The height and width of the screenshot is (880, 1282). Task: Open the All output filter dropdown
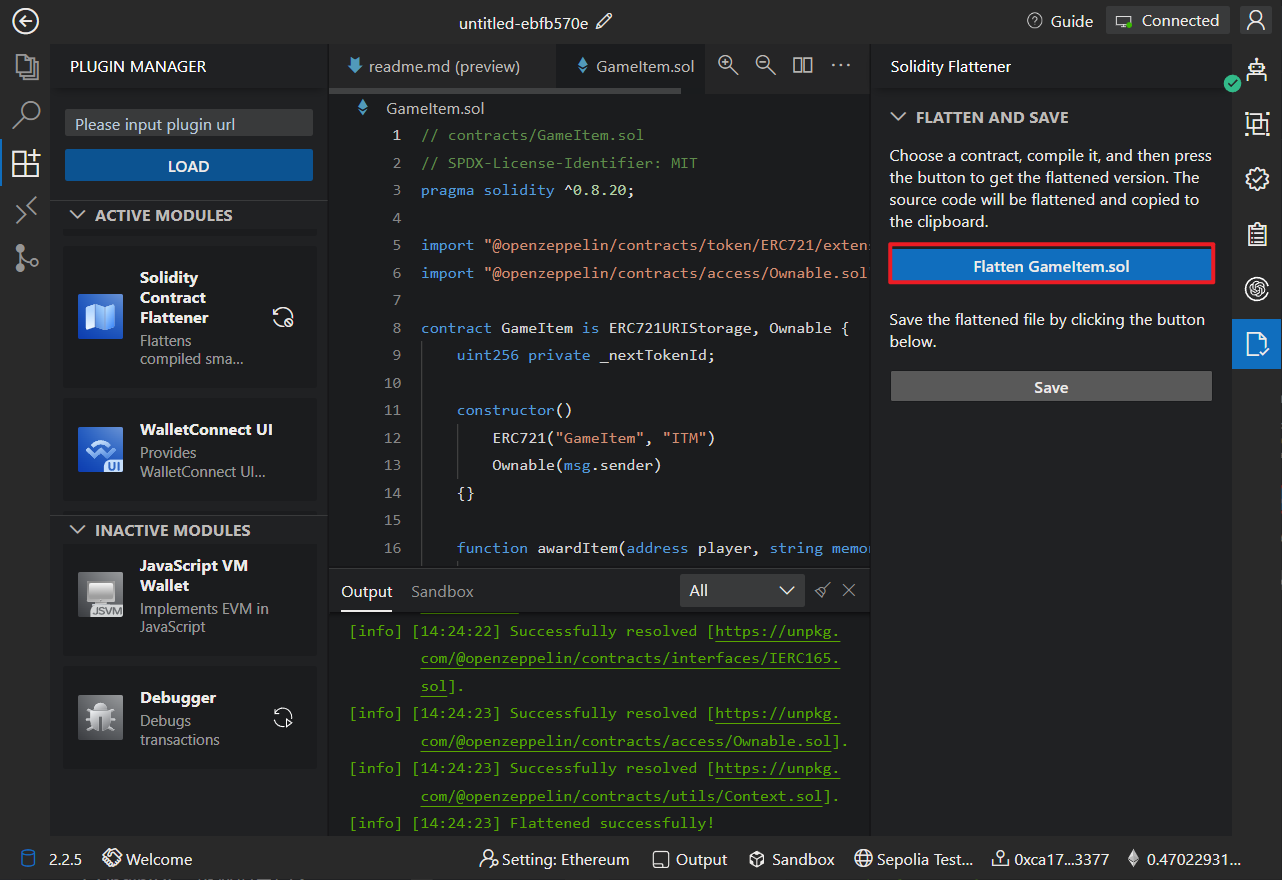click(741, 591)
